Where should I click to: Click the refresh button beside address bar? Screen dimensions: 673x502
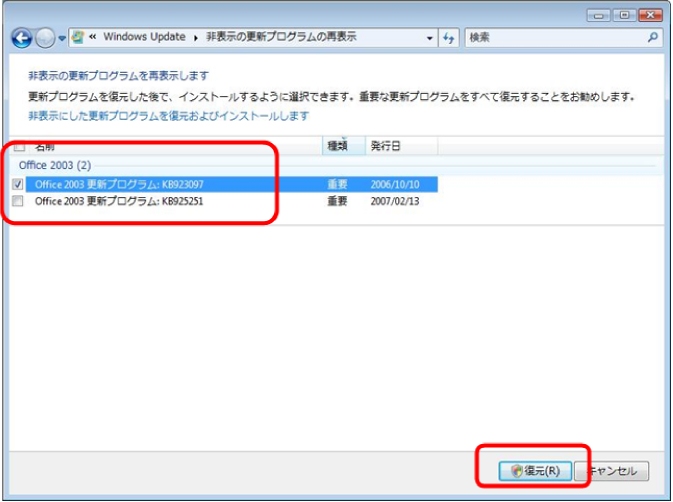tap(449, 38)
